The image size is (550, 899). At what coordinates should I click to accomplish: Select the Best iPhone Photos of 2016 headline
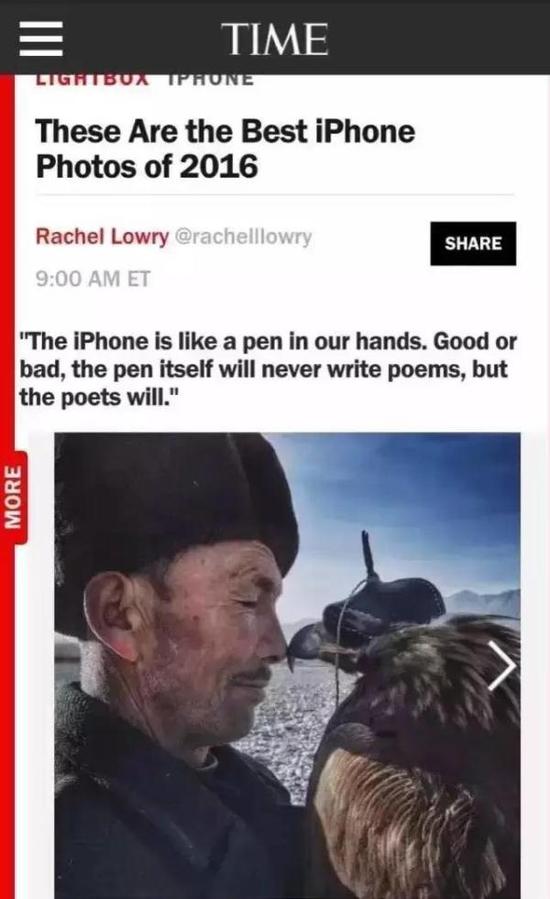[225, 148]
